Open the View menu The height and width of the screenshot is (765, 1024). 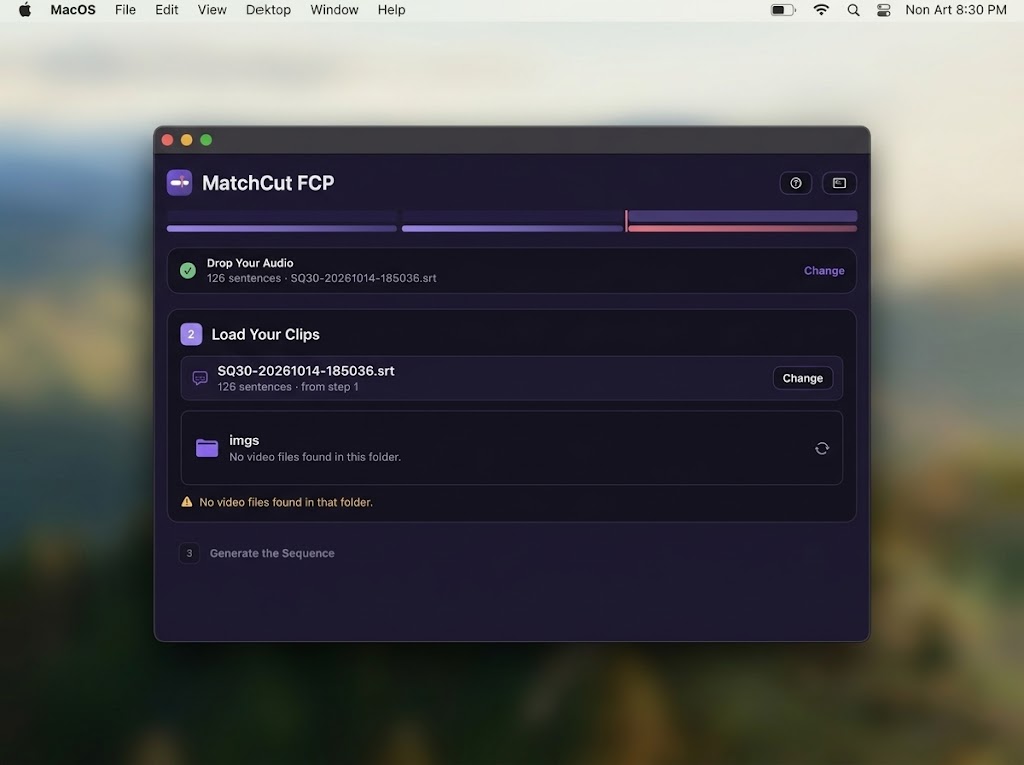point(212,10)
